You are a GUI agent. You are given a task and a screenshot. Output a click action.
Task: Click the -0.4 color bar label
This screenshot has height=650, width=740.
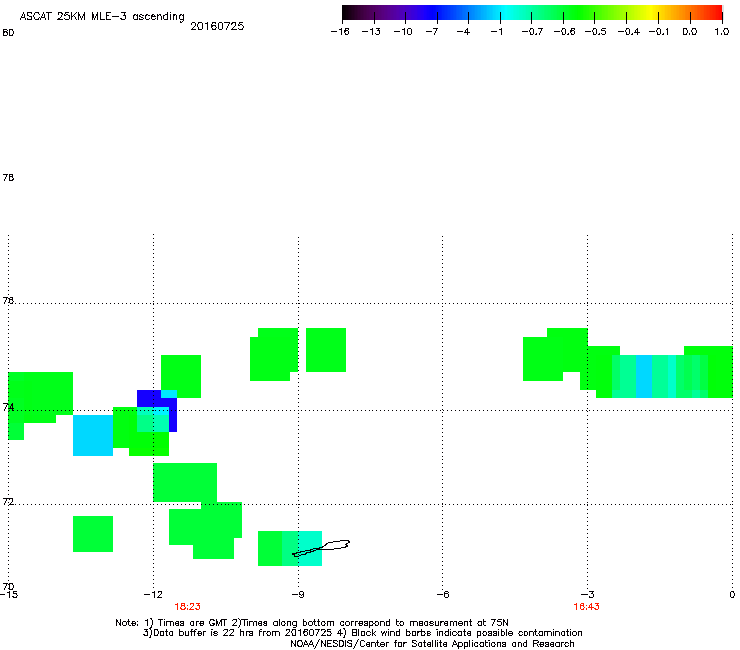pyautogui.click(x=629, y=32)
